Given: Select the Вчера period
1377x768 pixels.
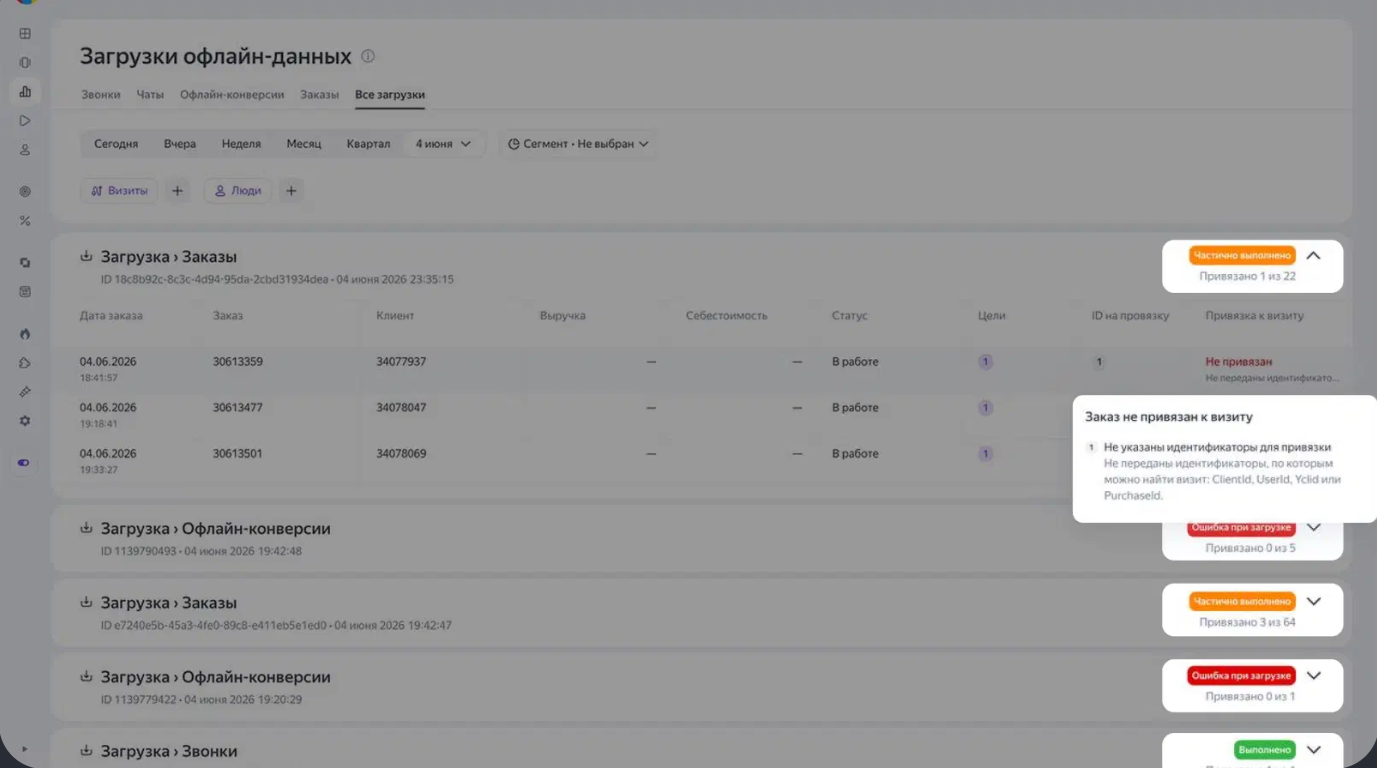Looking at the screenshot, I should [x=180, y=144].
